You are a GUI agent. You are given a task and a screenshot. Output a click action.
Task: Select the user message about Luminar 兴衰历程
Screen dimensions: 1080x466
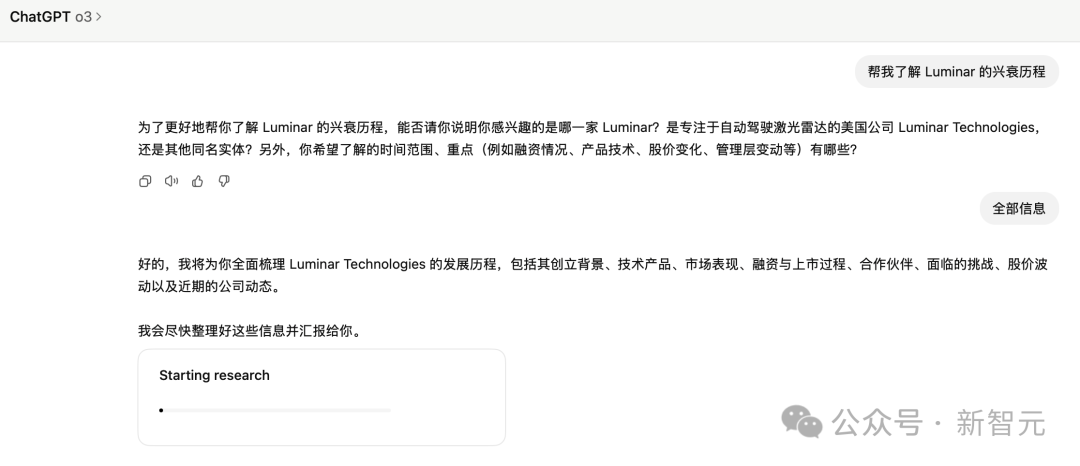tap(956, 72)
